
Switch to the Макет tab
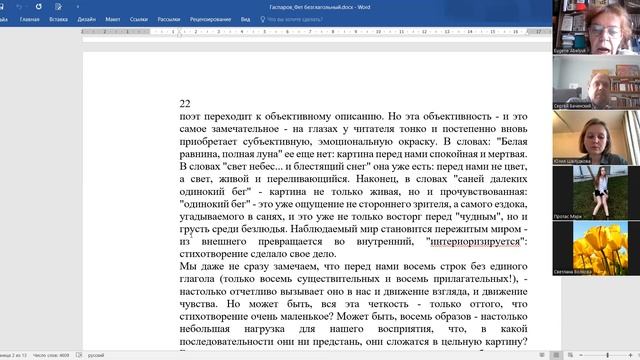pos(113,19)
